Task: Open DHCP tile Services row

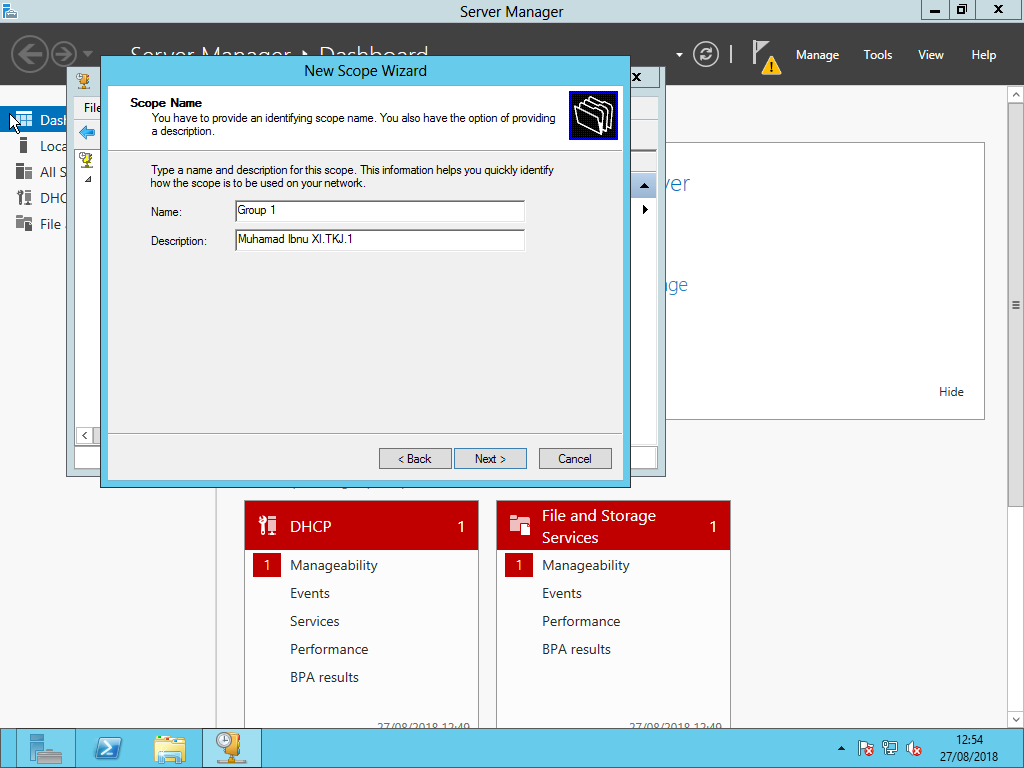Action: (315, 621)
